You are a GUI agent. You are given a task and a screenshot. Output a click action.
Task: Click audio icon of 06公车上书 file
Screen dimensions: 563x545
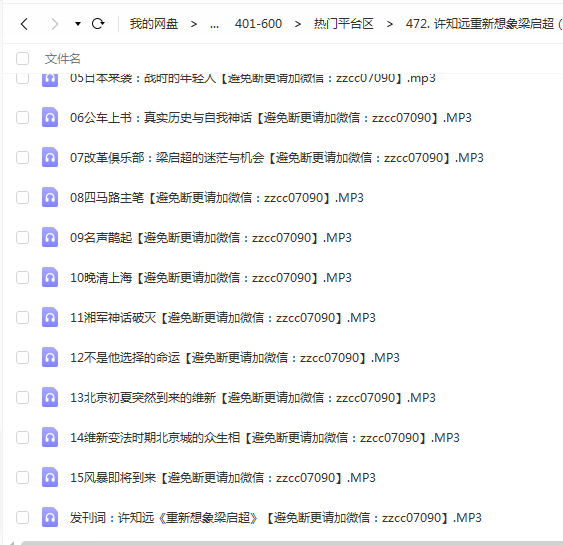coord(50,117)
